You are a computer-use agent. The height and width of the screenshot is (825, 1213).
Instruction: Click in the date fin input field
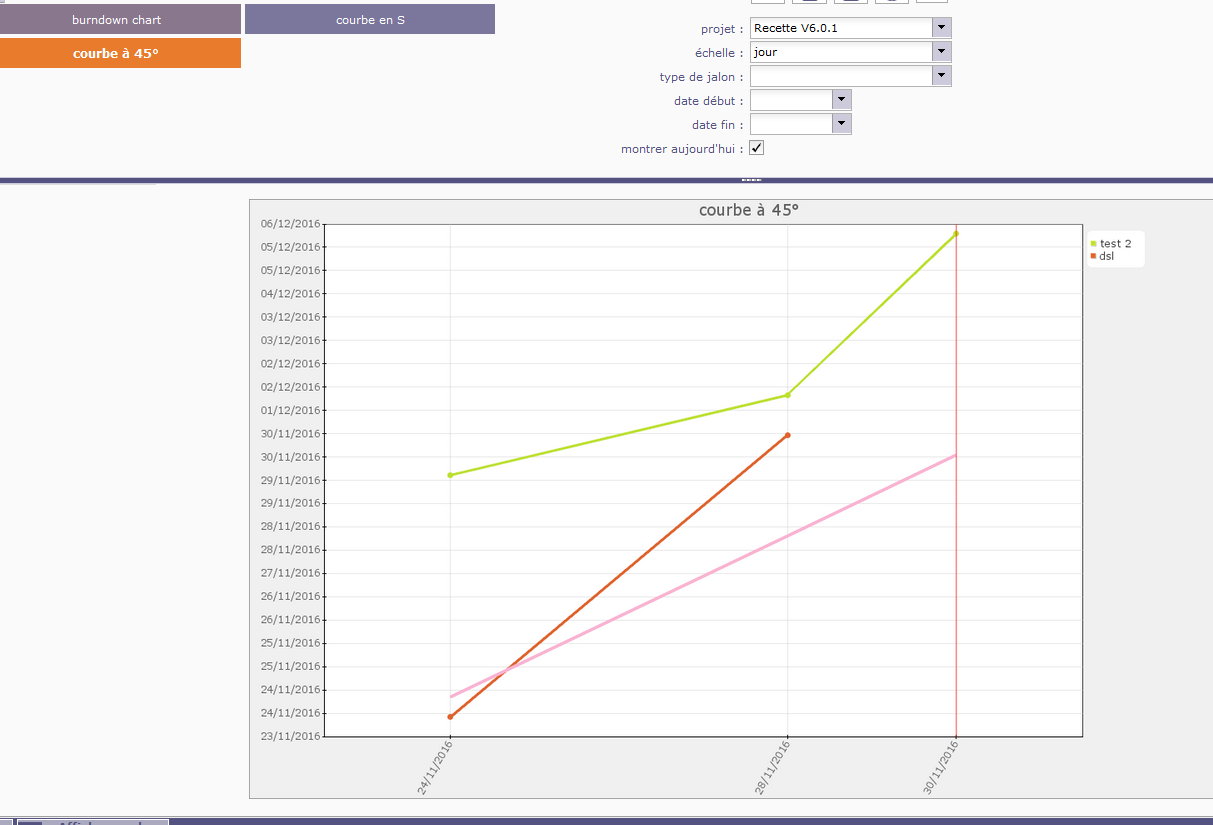point(791,124)
